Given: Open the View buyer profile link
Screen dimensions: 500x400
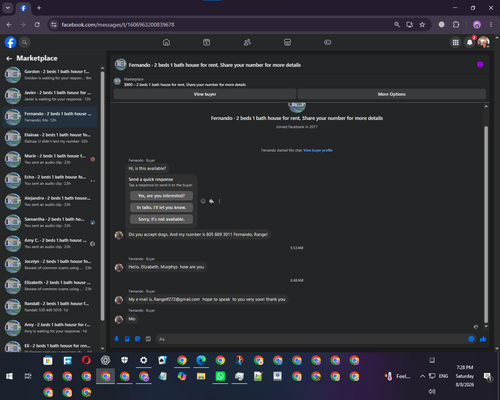Looking at the screenshot, I should pos(318,150).
